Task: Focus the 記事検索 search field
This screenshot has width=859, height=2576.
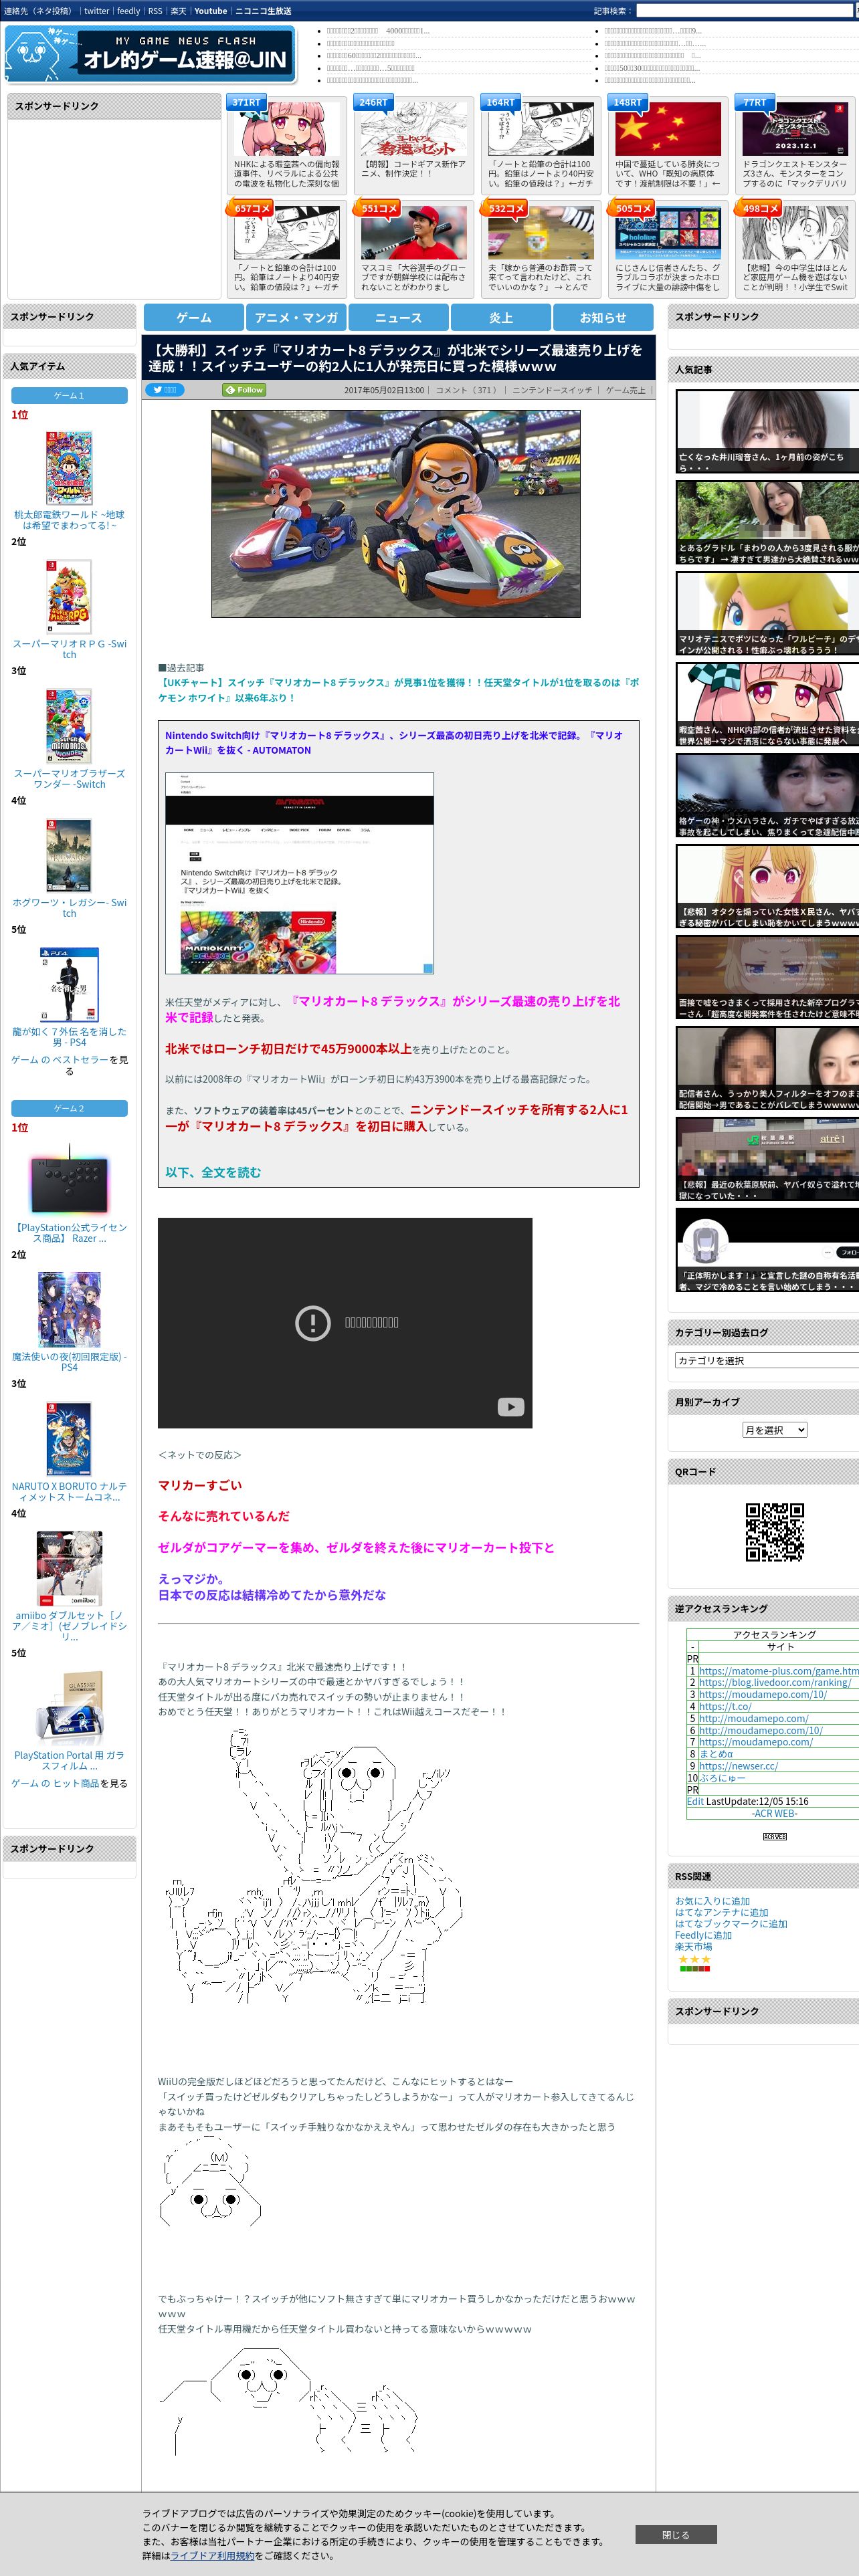Action: click(744, 11)
